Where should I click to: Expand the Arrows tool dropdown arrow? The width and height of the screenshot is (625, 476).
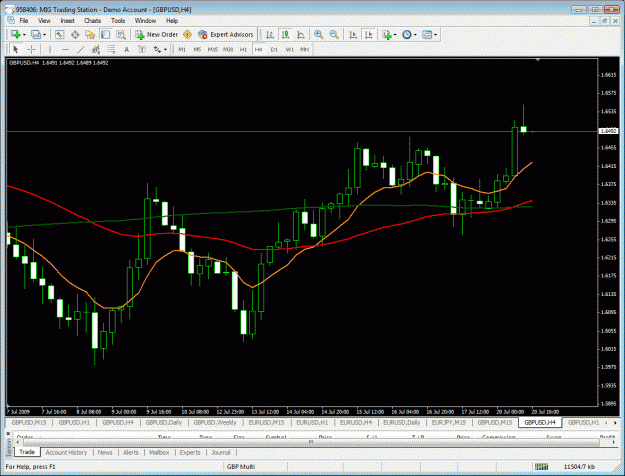[x=165, y=49]
